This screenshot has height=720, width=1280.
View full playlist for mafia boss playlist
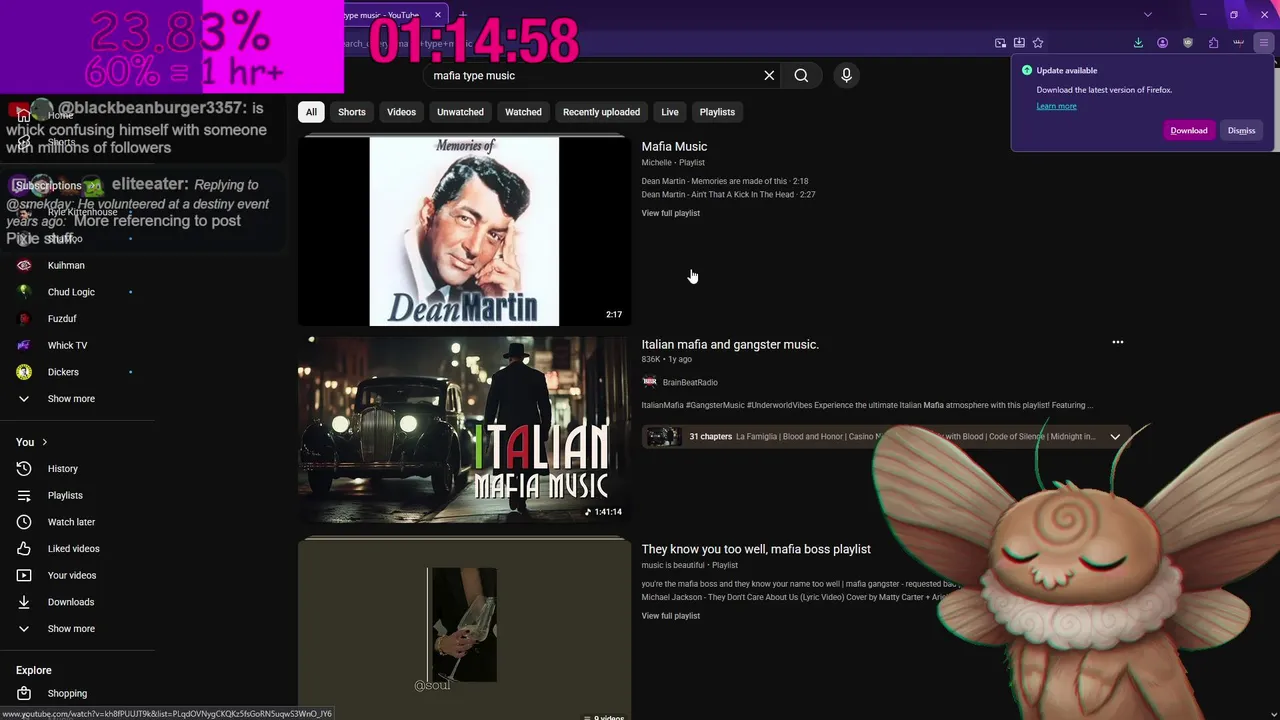(x=671, y=616)
